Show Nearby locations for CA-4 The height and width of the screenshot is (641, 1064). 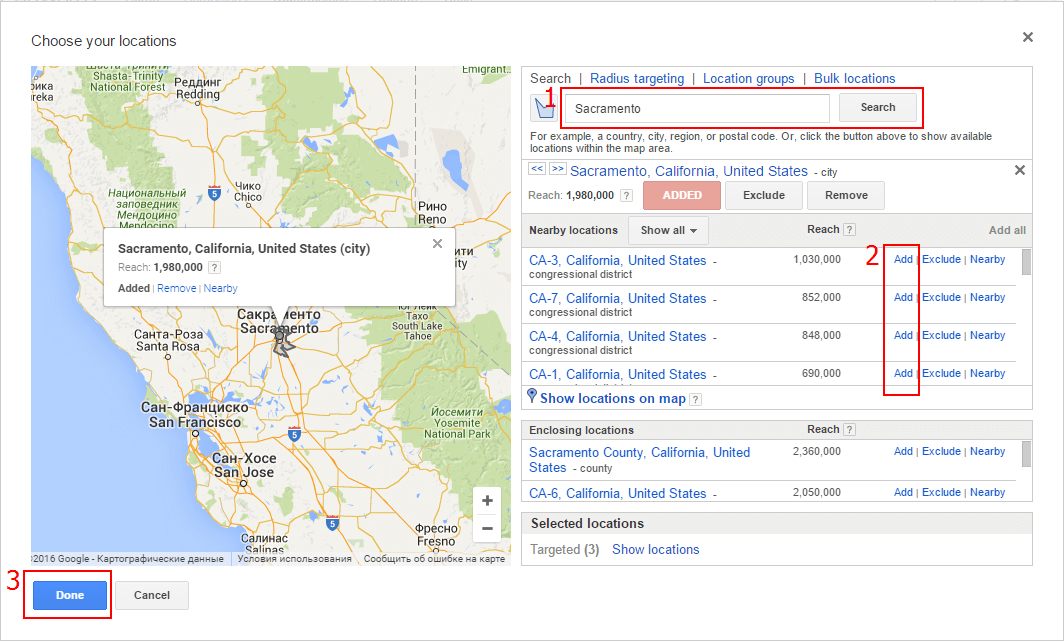point(987,335)
